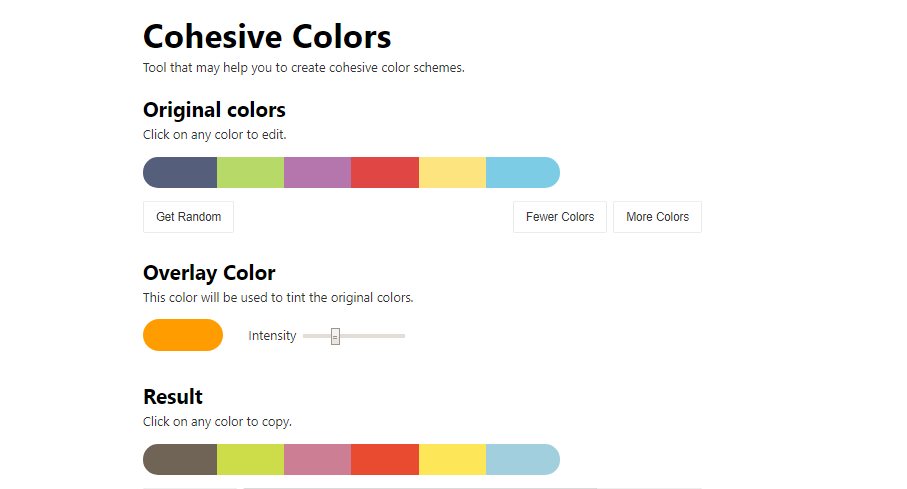This screenshot has height=489, width=907.
Task: Copy the yellow-green result color
Action: pos(250,459)
